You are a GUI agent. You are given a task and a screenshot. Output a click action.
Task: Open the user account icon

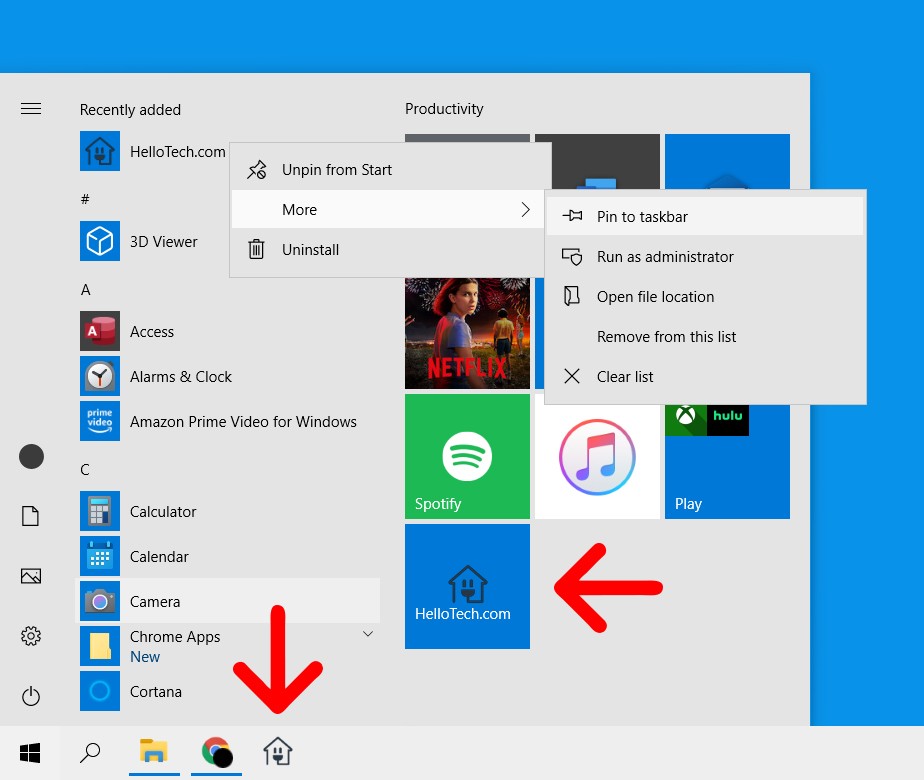[31, 457]
